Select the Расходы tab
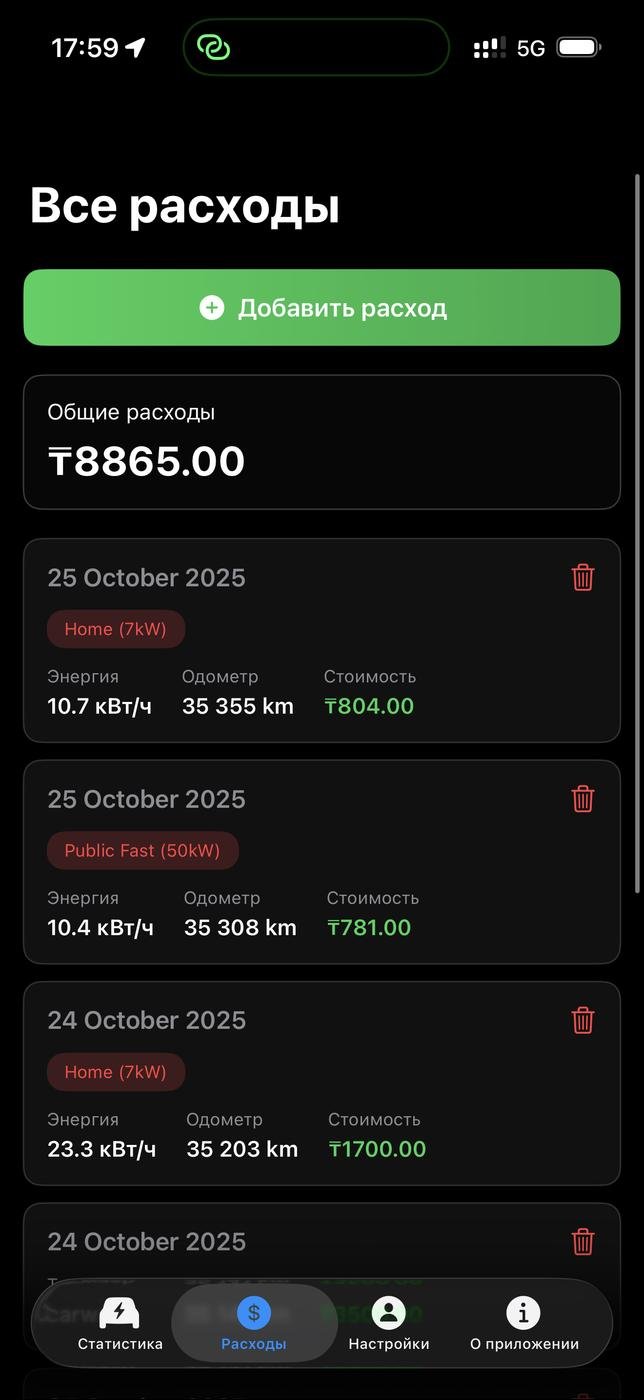 click(254, 1323)
